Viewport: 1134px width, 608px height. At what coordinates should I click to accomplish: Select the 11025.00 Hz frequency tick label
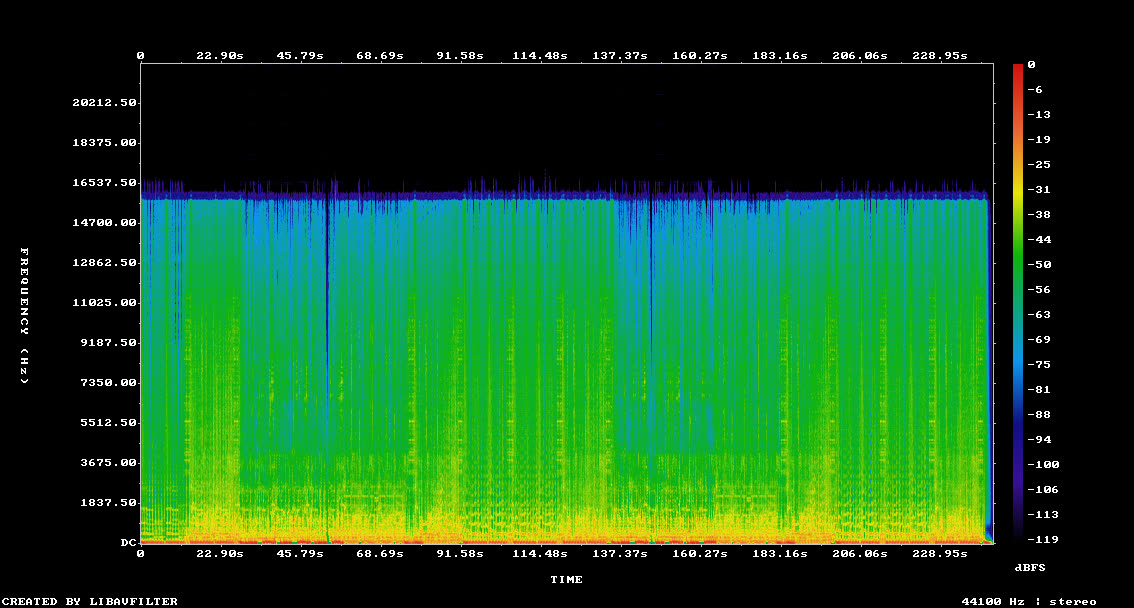point(104,303)
